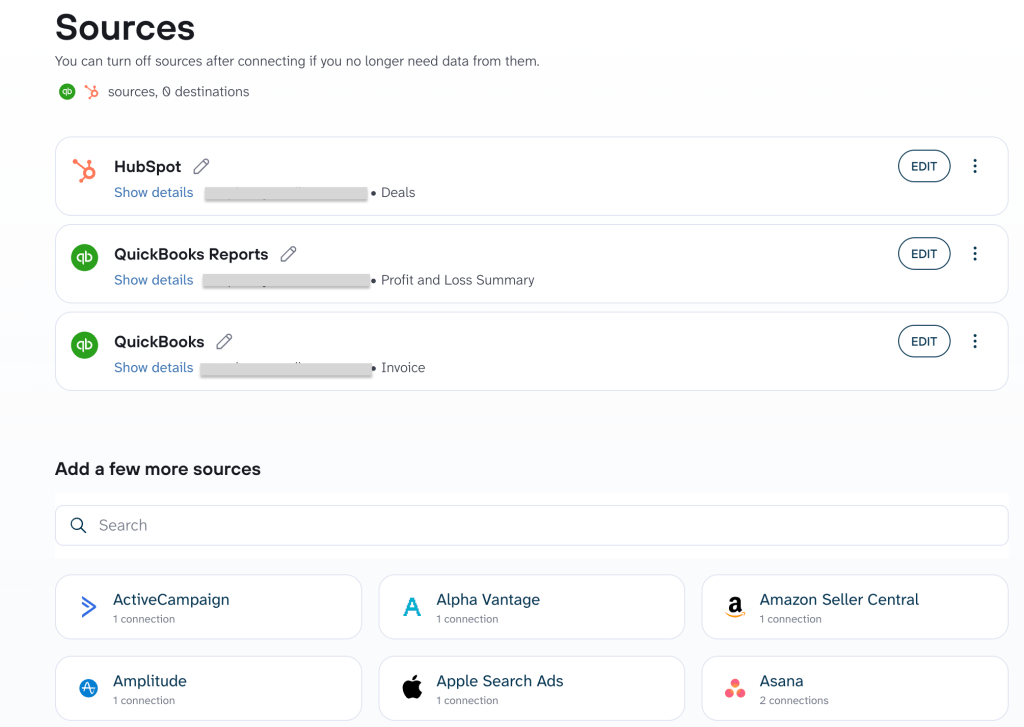The height and width of the screenshot is (727, 1024).
Task: Show details for QuickBooks Reports source
Action: pos(153,280)
